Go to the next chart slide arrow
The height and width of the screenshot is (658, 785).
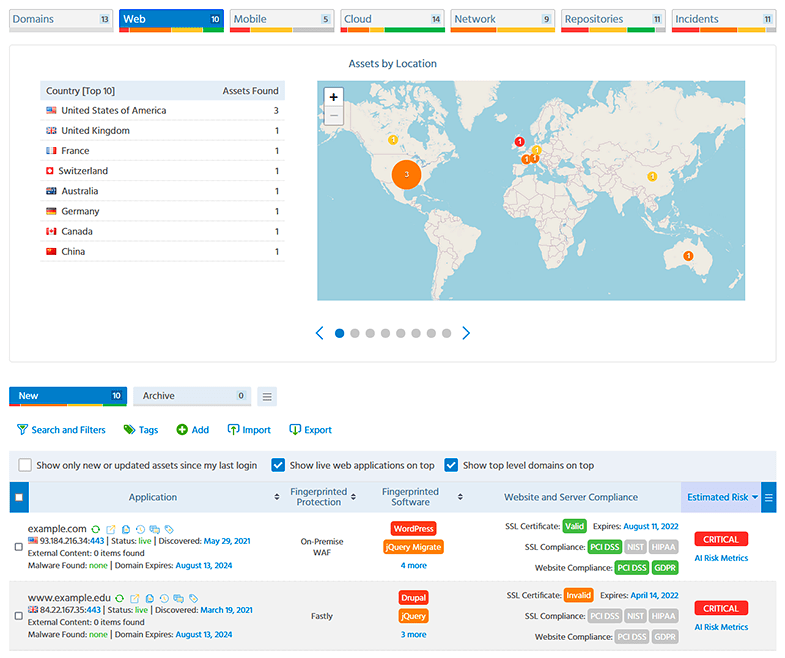coord(466,333)
